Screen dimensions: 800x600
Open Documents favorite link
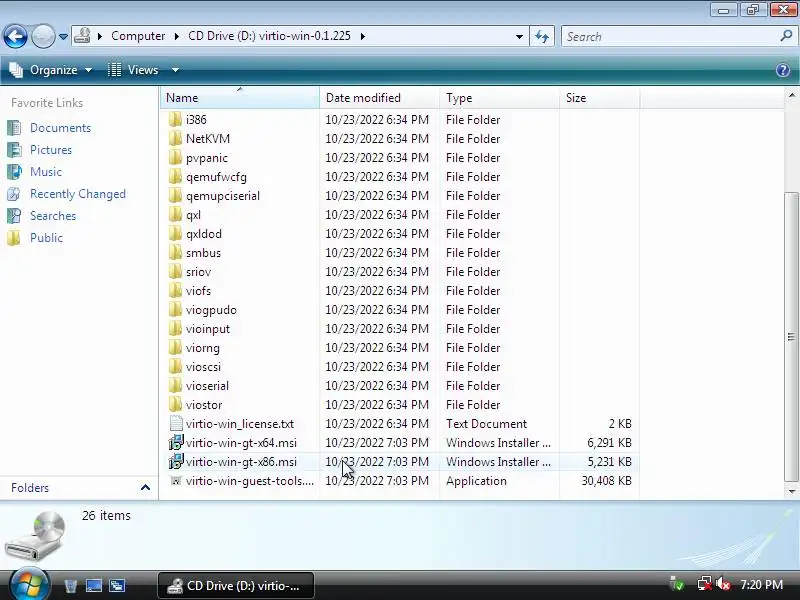(60, 128)
